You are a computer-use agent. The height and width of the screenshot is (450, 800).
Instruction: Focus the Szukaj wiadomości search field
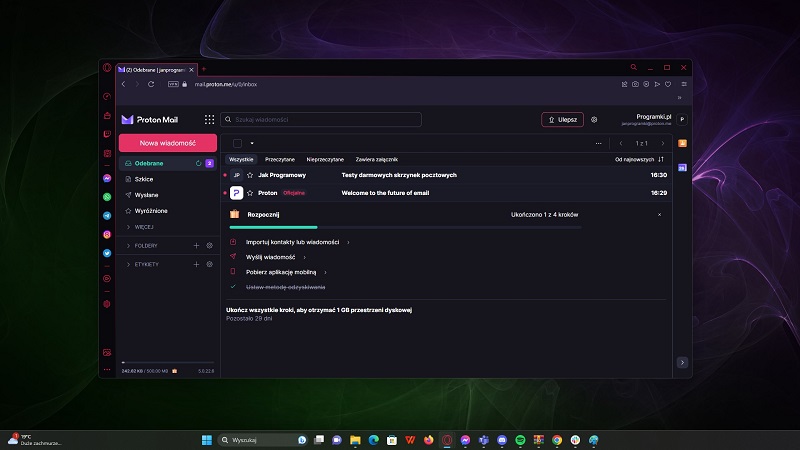click(x=321, y=119)
